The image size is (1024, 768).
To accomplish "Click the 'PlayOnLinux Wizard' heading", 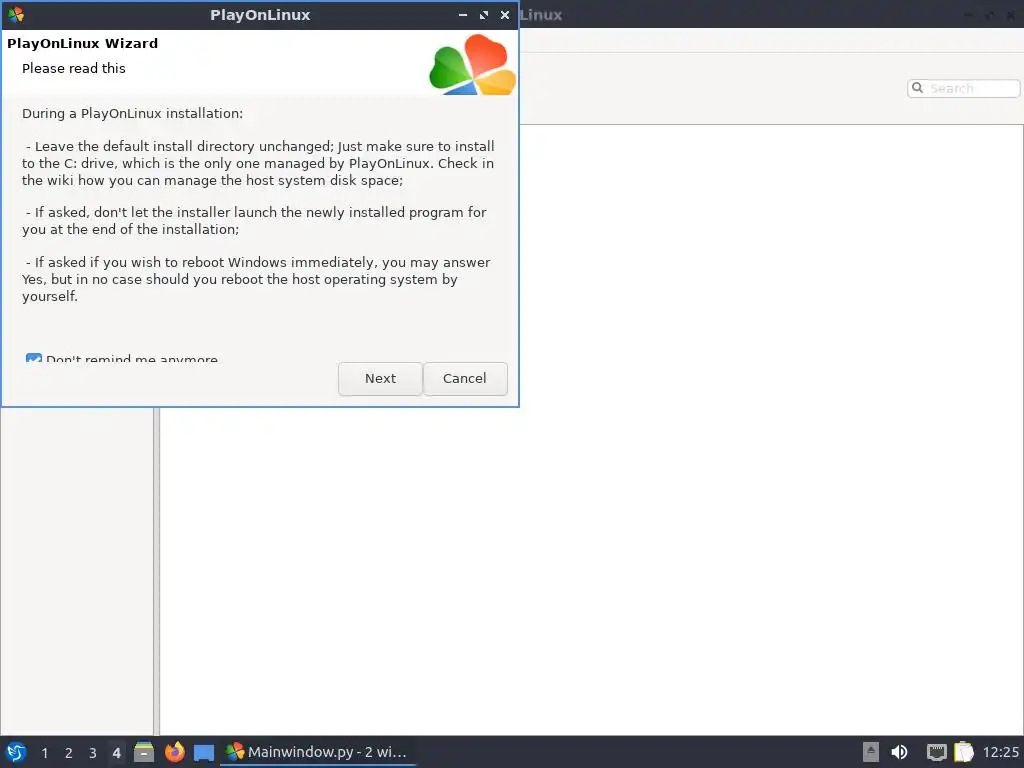I will coord(82,44).
